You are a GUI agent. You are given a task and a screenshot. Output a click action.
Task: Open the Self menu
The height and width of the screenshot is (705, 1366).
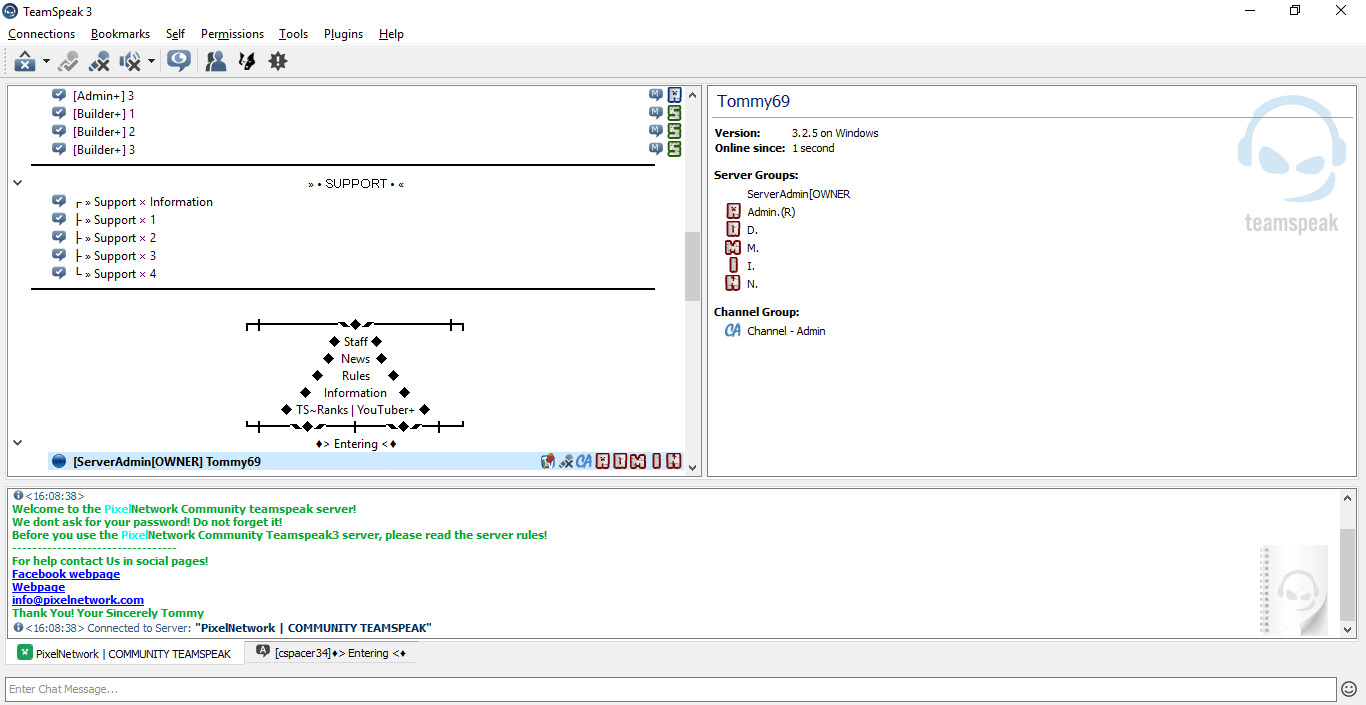point(175,34)
